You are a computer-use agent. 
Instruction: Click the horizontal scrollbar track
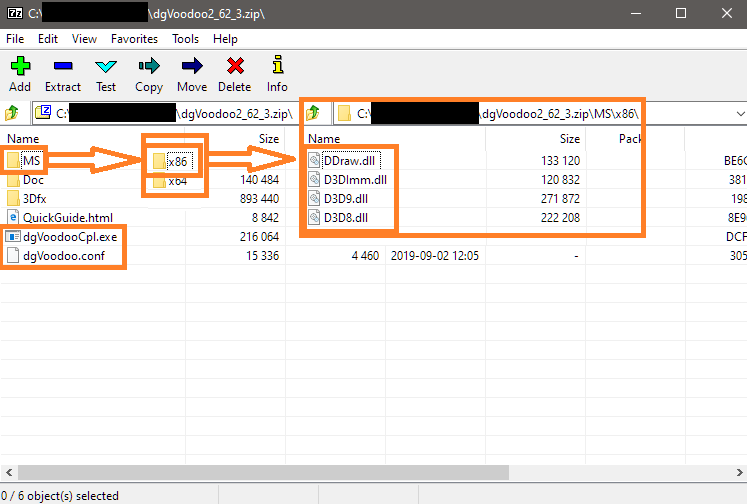point(400,472)
